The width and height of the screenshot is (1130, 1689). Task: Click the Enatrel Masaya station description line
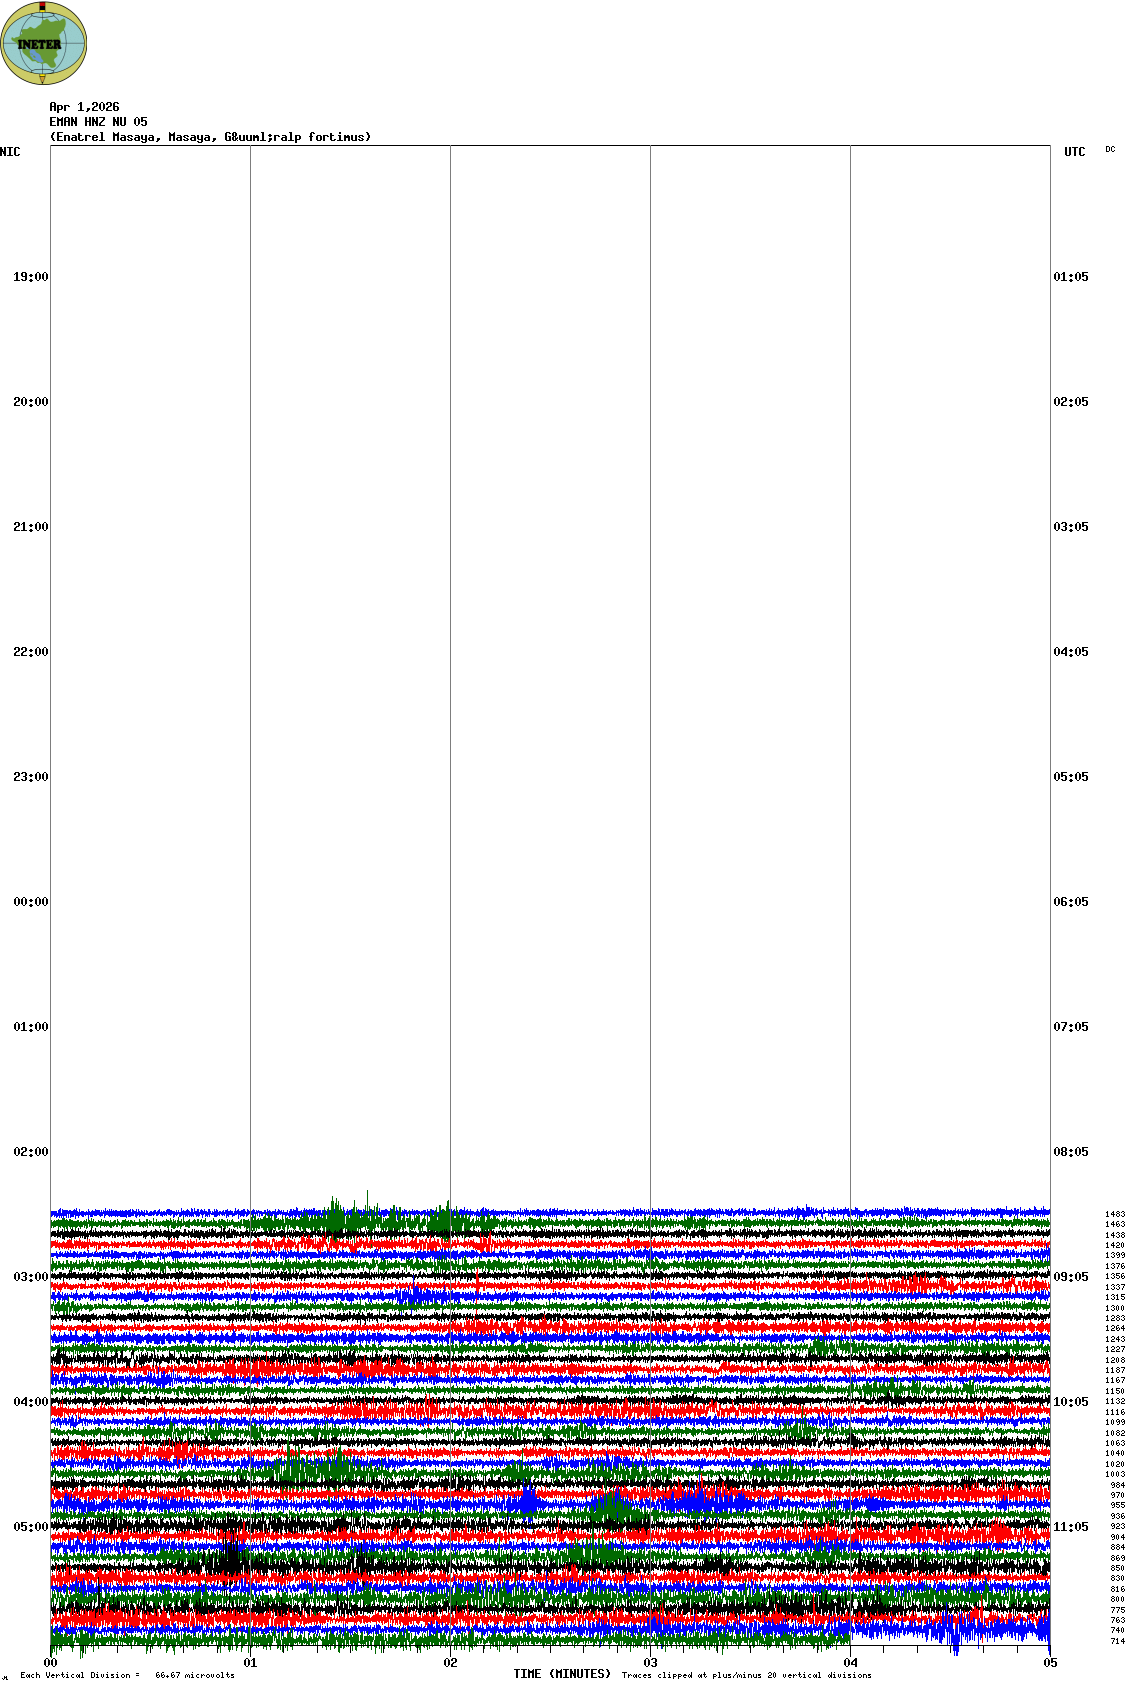tap(210, 137)
